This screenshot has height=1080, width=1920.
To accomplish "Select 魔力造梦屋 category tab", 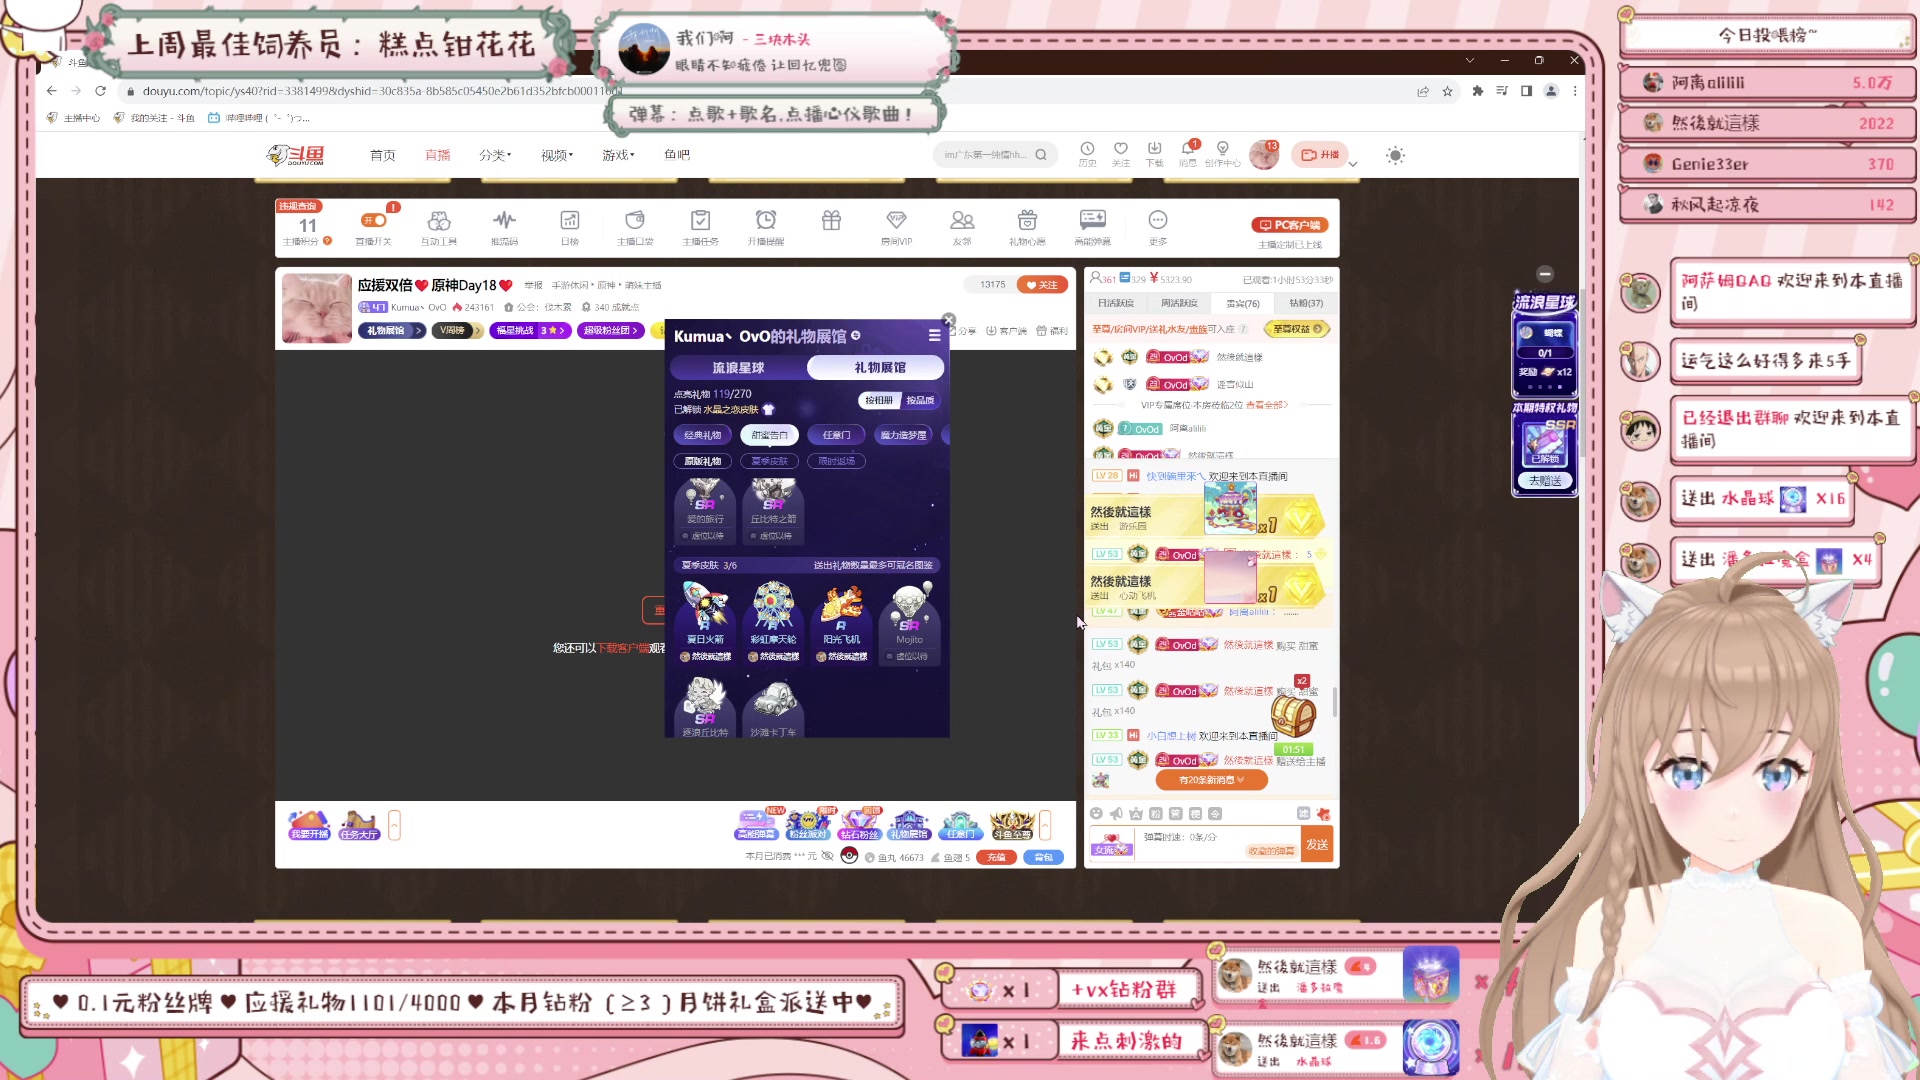I will [x=903, y=435].
